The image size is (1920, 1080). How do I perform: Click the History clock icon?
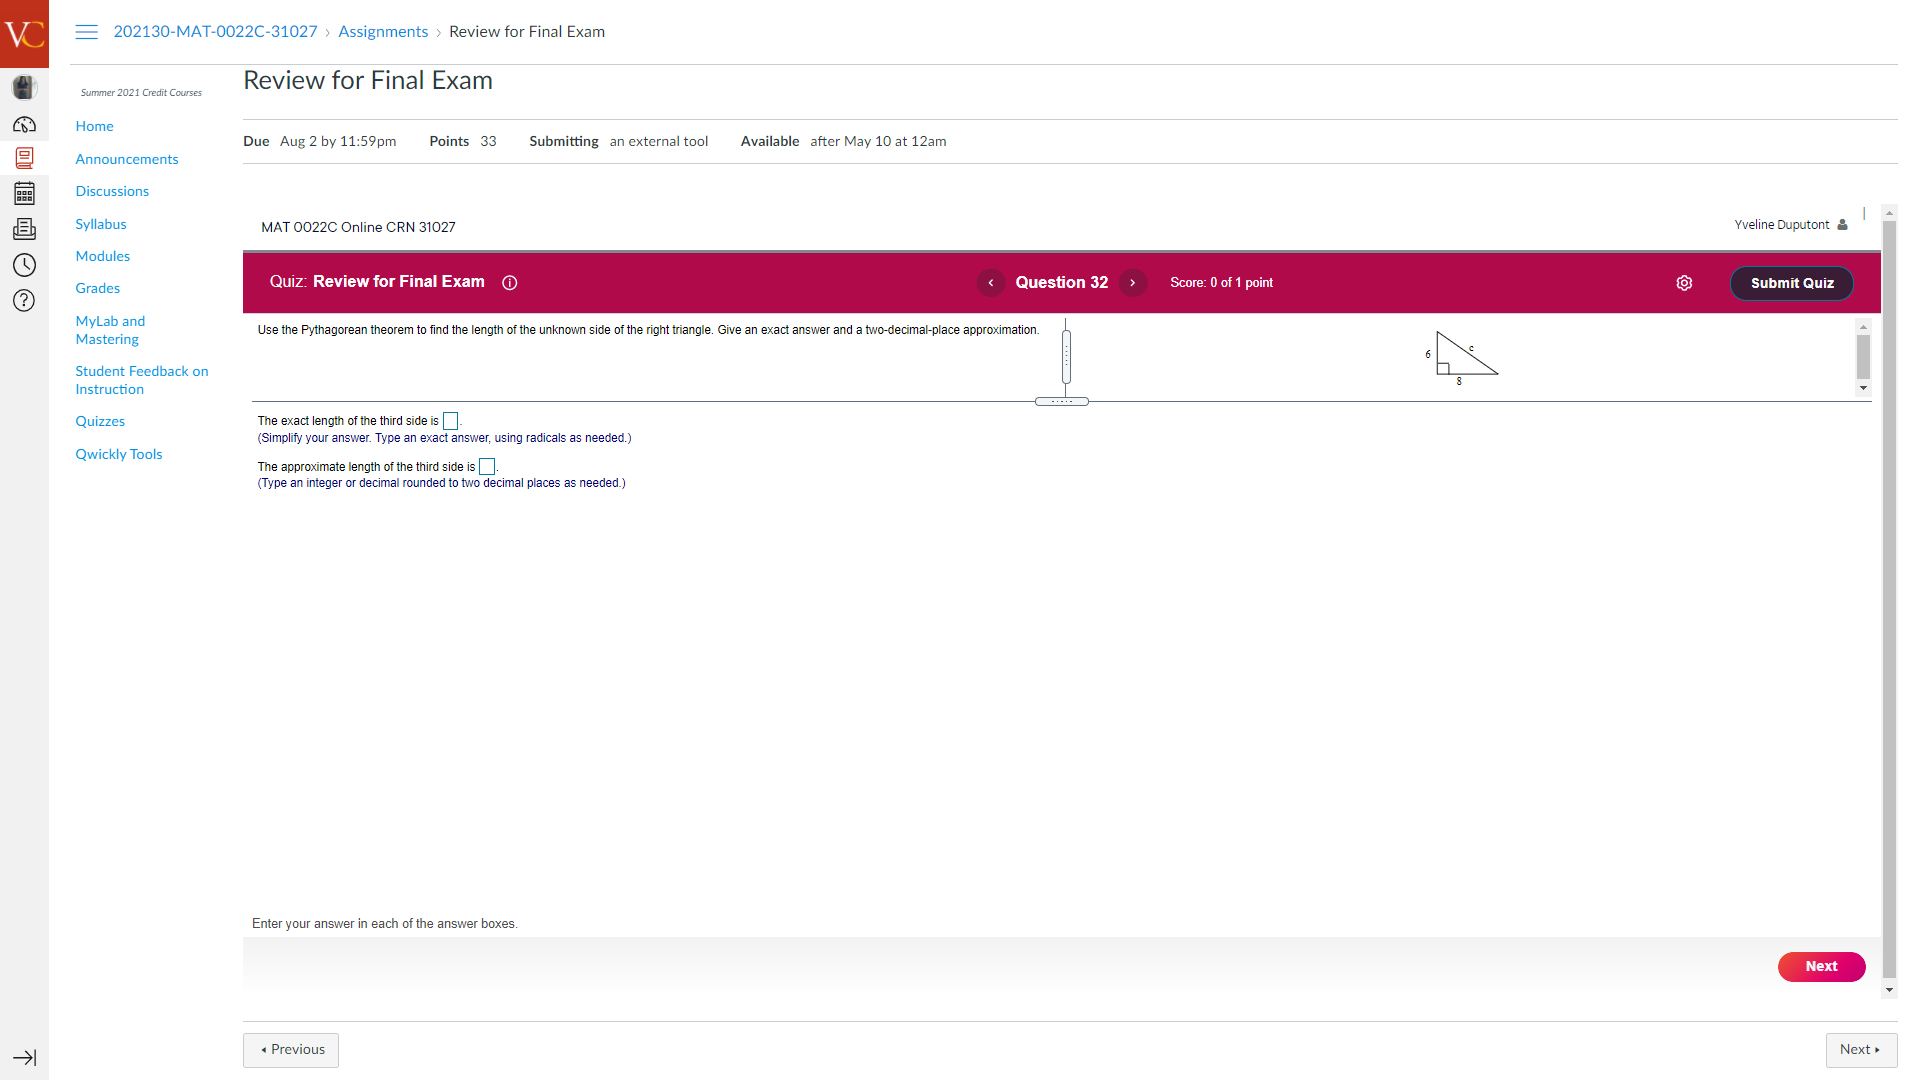24,265
